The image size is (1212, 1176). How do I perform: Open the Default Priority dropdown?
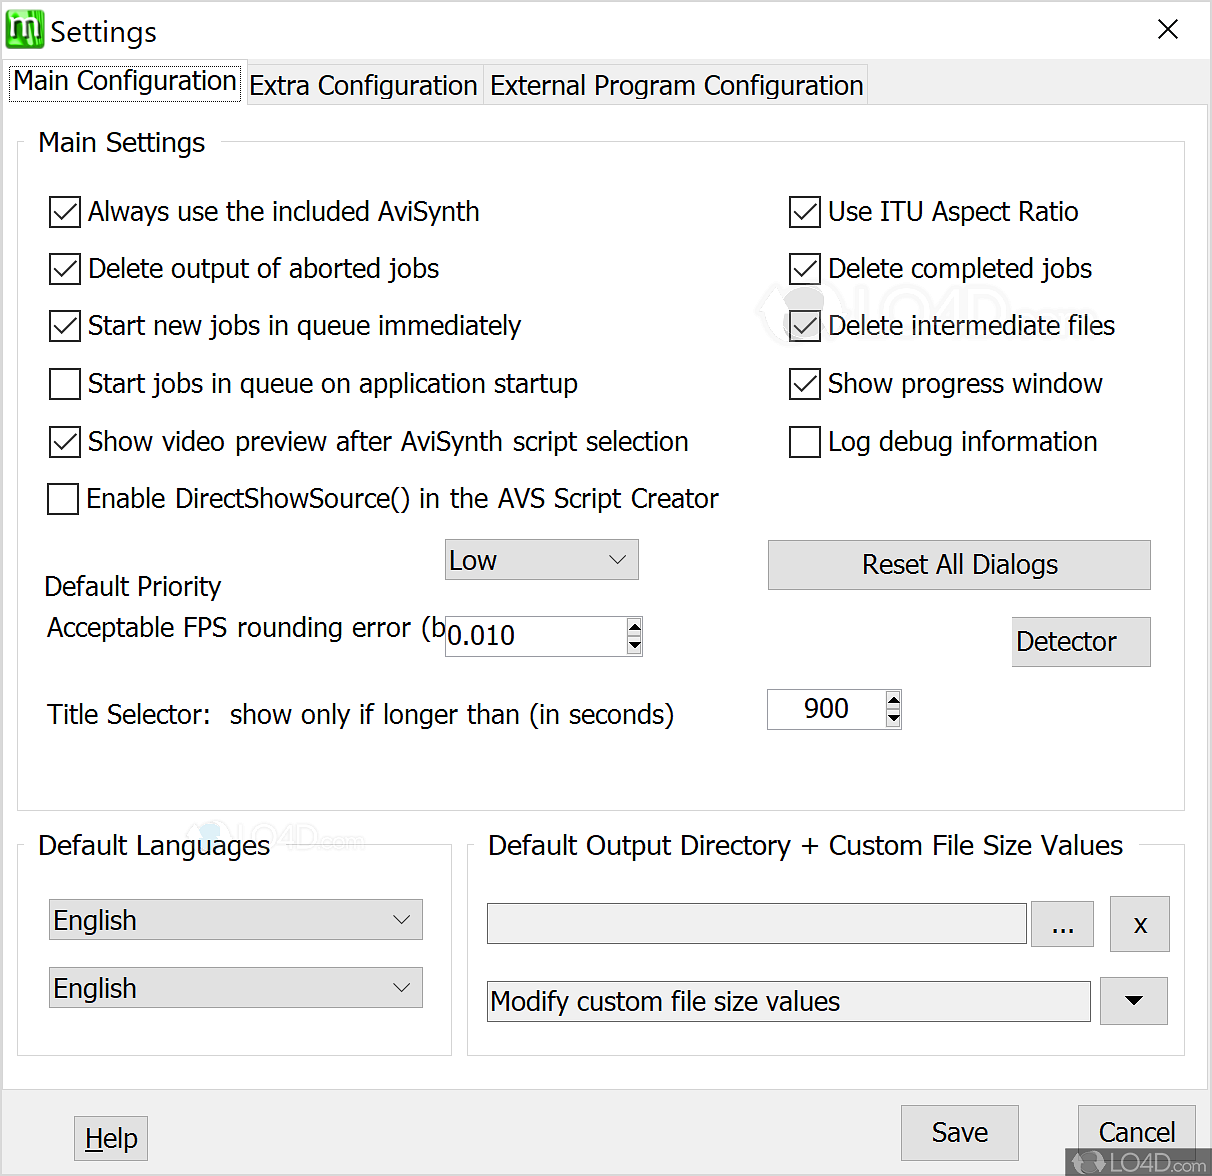pos(541,560)
